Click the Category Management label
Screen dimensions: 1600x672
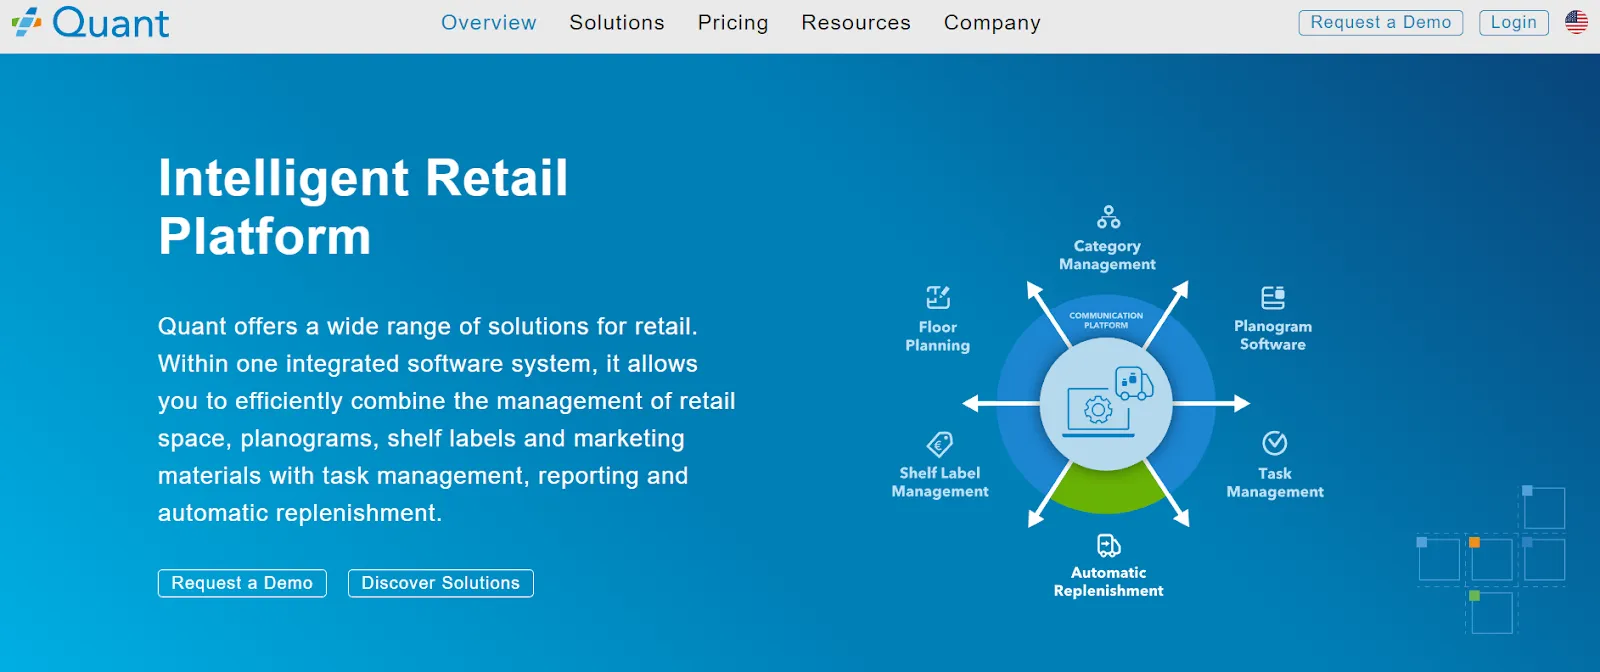tap(1107, 255)
